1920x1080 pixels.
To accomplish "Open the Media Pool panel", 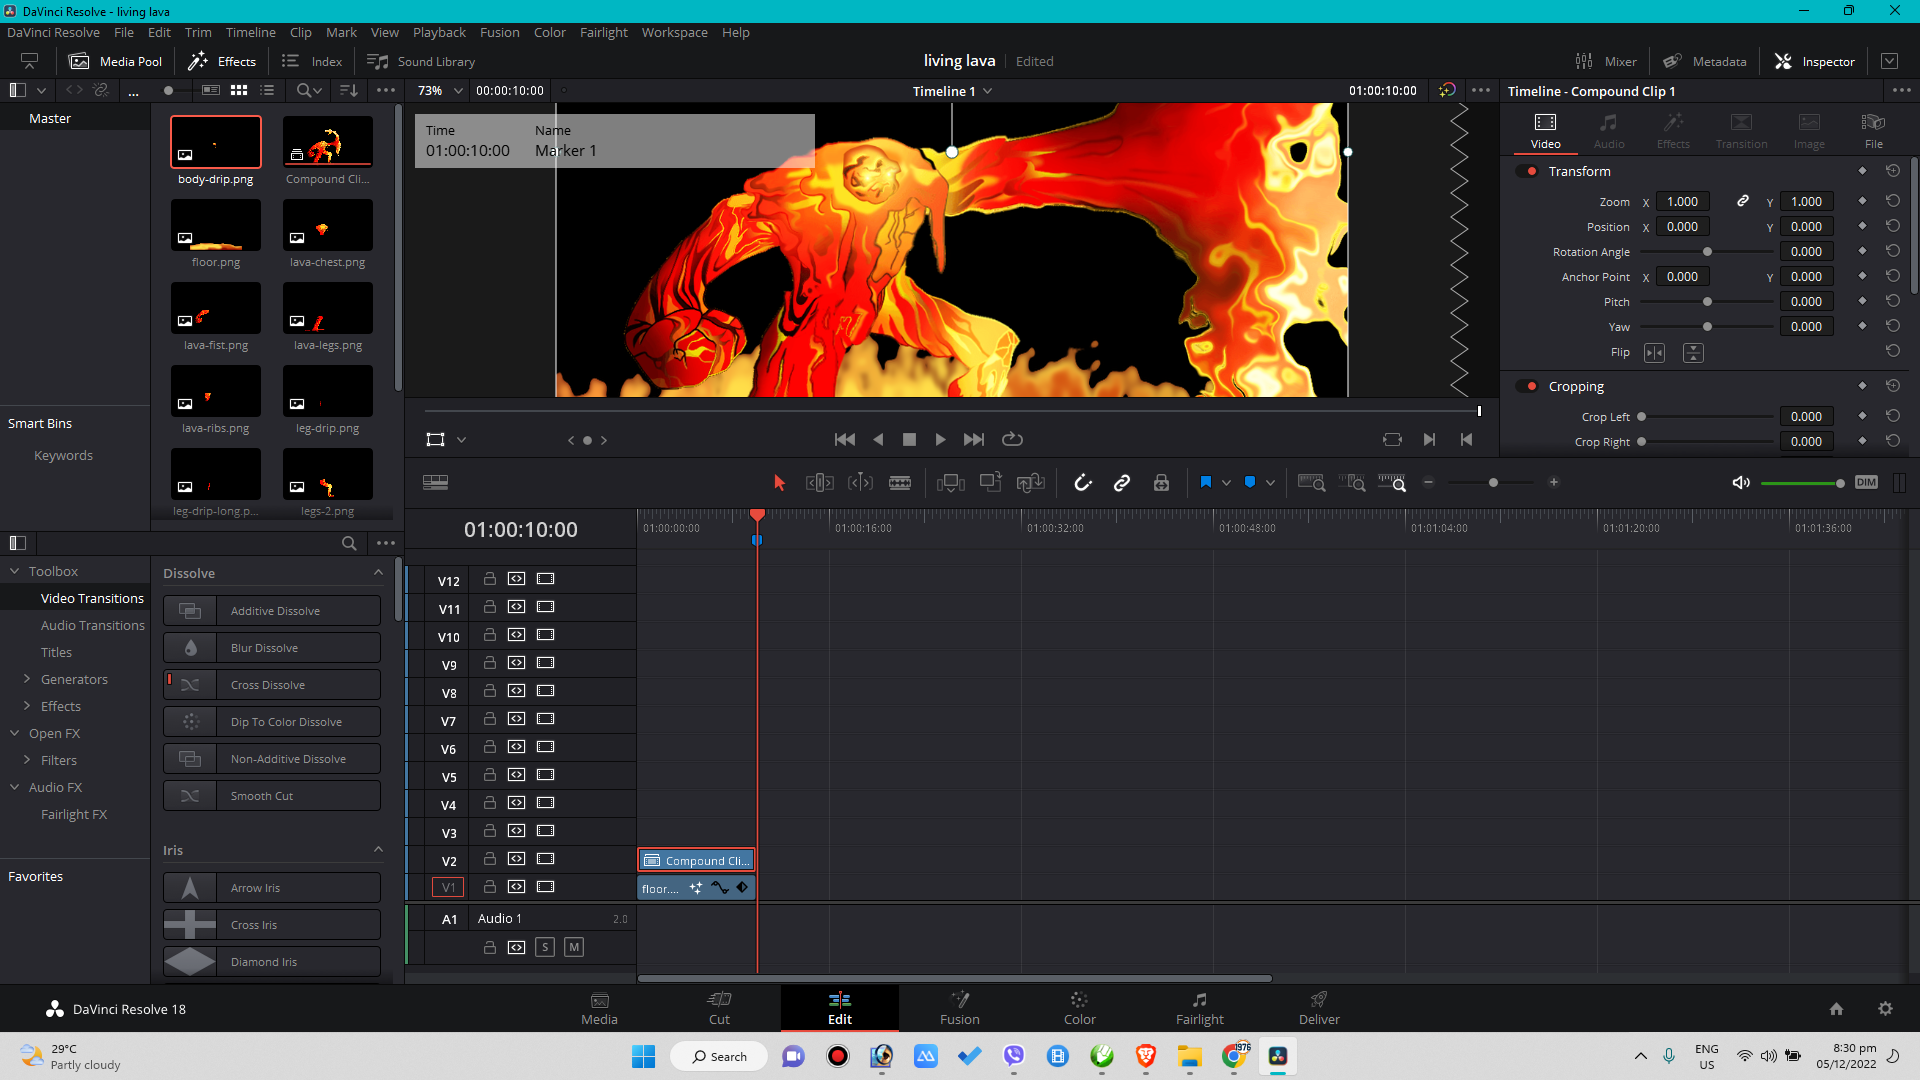I will (x=115, y=61).
